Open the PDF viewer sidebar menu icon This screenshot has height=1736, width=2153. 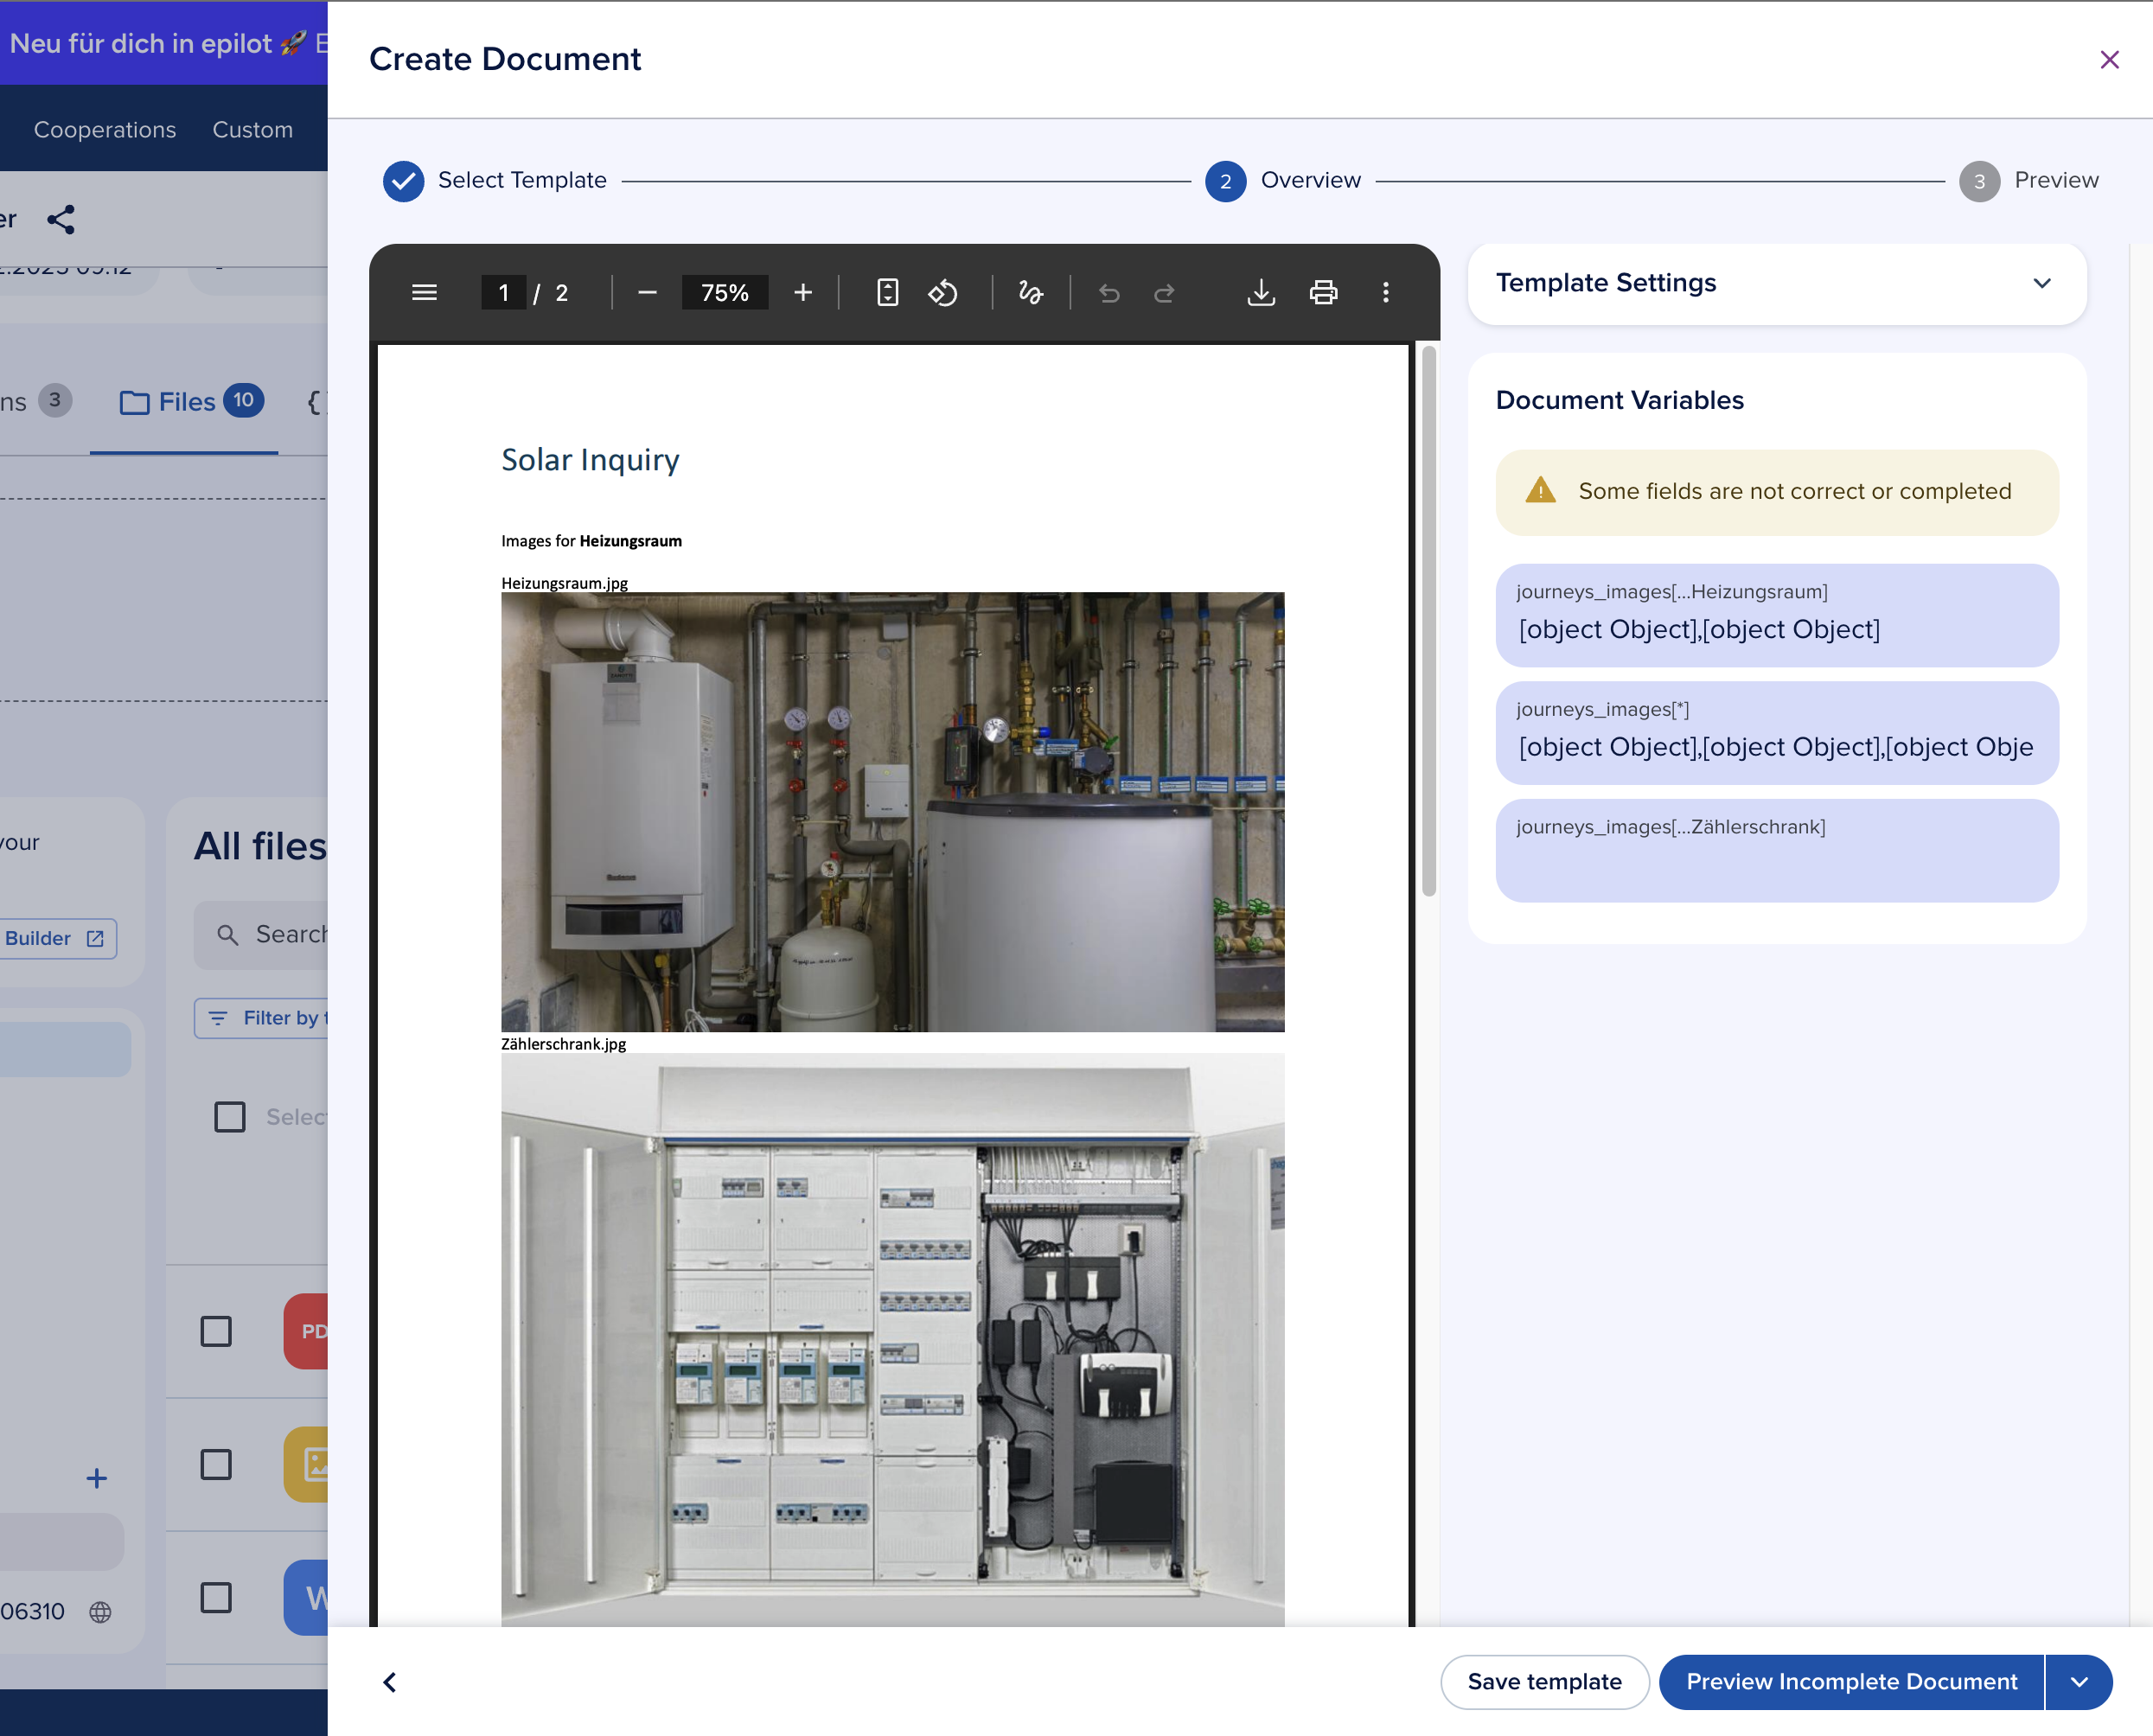tap(424, 293)
